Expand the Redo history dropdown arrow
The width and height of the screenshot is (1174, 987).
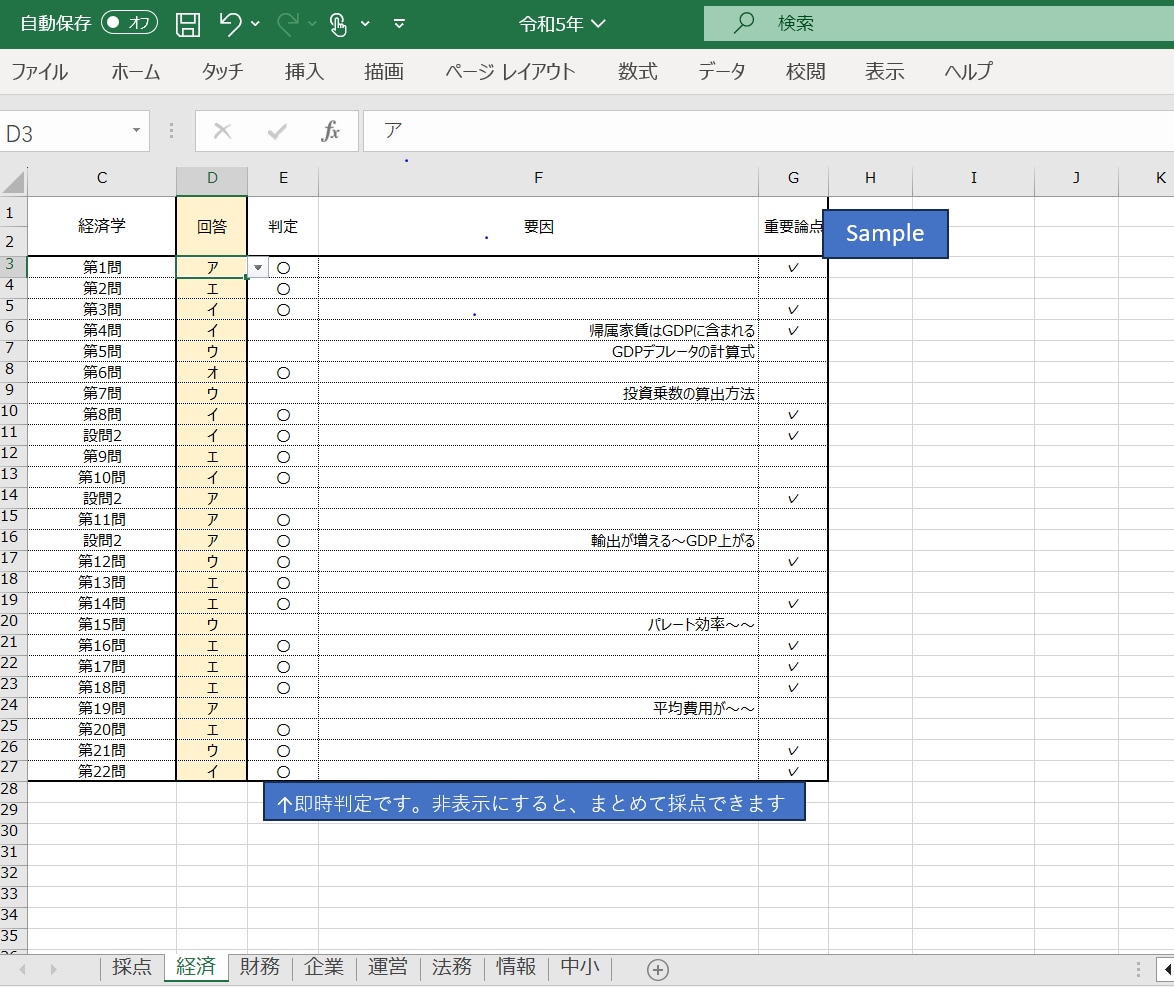(x=312, y=24)
